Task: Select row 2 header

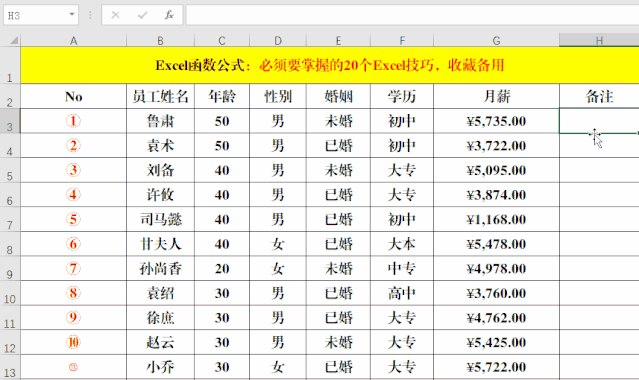Action: pos(10,96)
